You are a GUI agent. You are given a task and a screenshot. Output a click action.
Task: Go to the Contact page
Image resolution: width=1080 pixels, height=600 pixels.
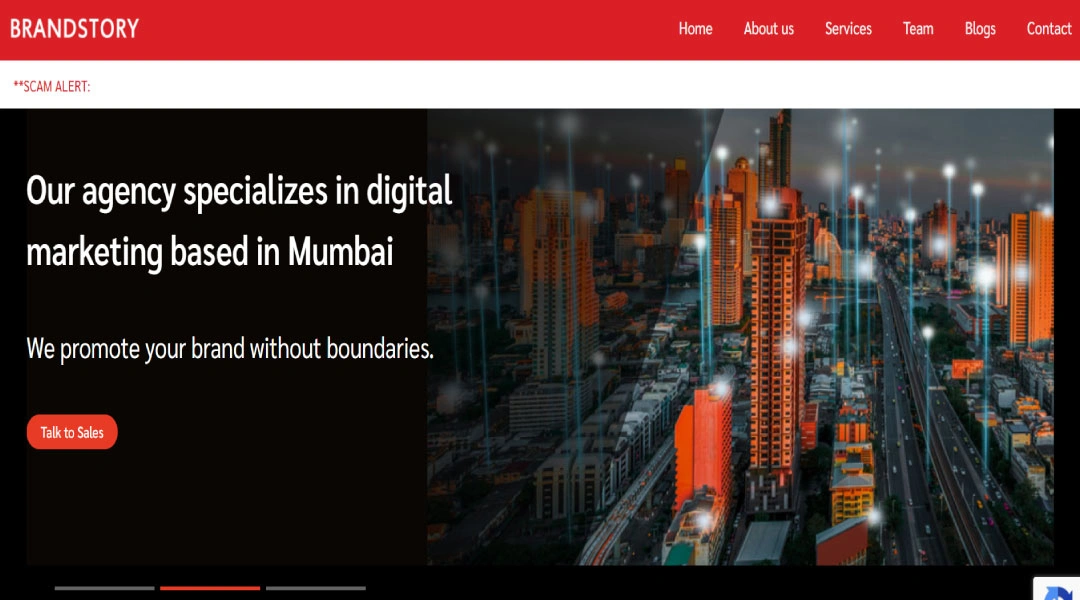1048,29
